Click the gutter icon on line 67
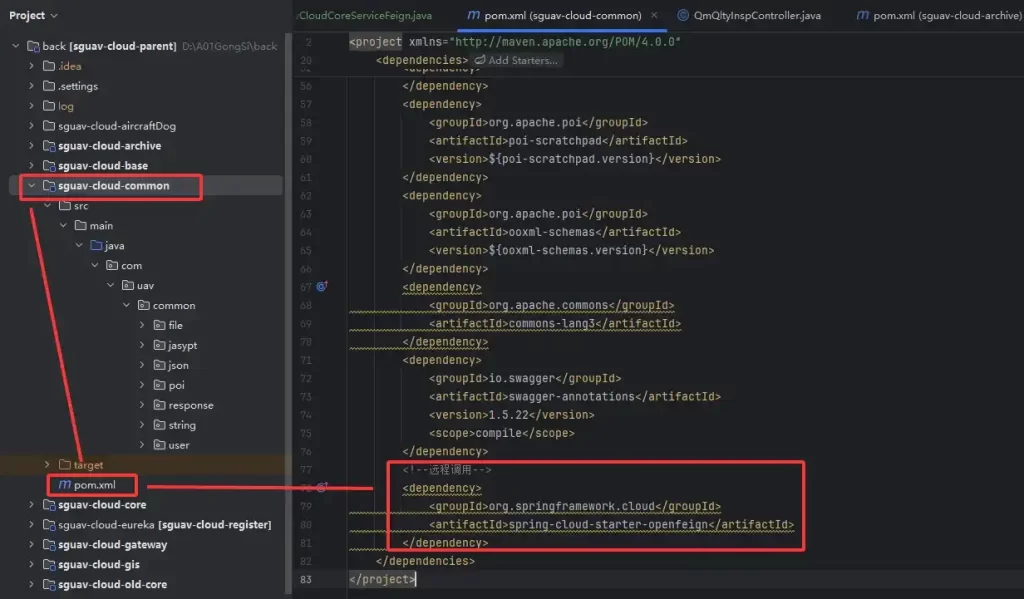The width and height of the screenshot is (1024, 599). point(322,287)
